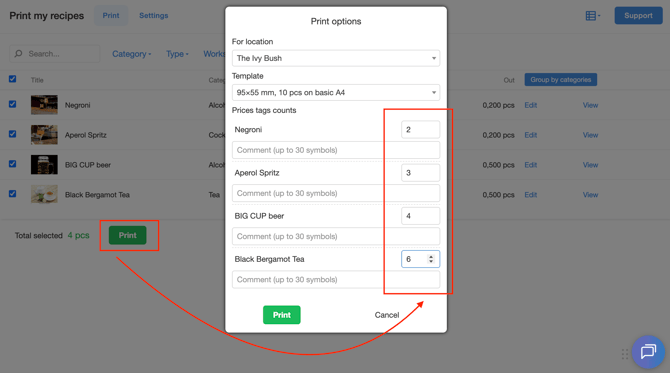This screenshot has height=373, width=670.
Task: Open the View link for BIG CUP beer
Action: point(591,165)
